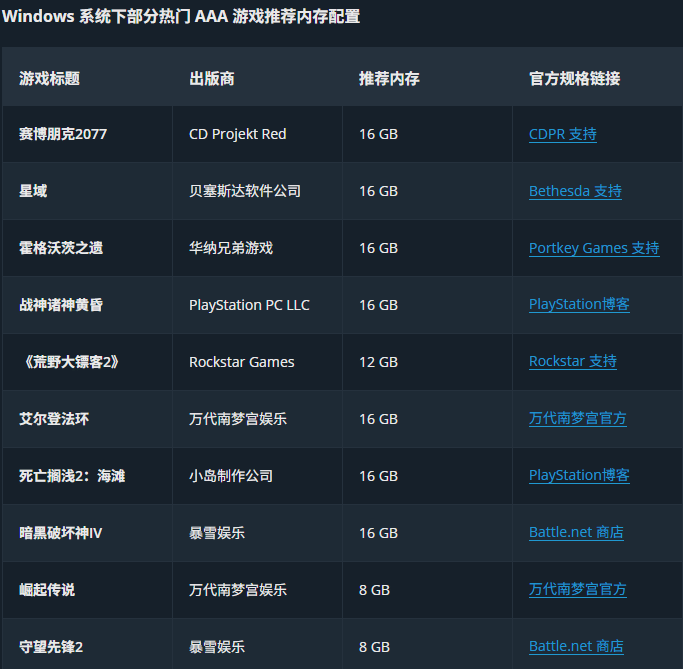This screenshot has height=669, width=683.
Task: Click the 12 GB memory value
Action: point(378,362)
